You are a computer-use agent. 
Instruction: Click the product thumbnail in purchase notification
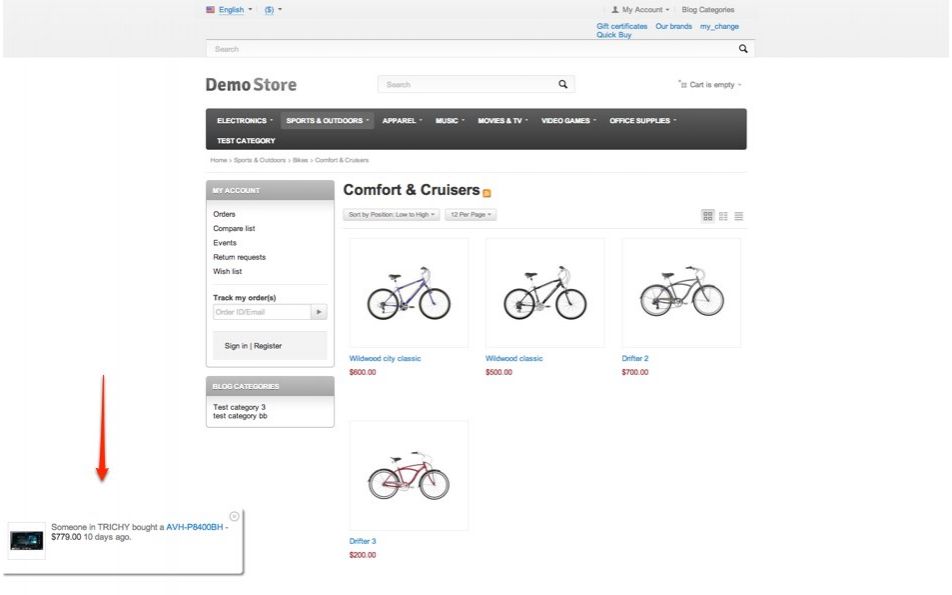coord(27,541)
